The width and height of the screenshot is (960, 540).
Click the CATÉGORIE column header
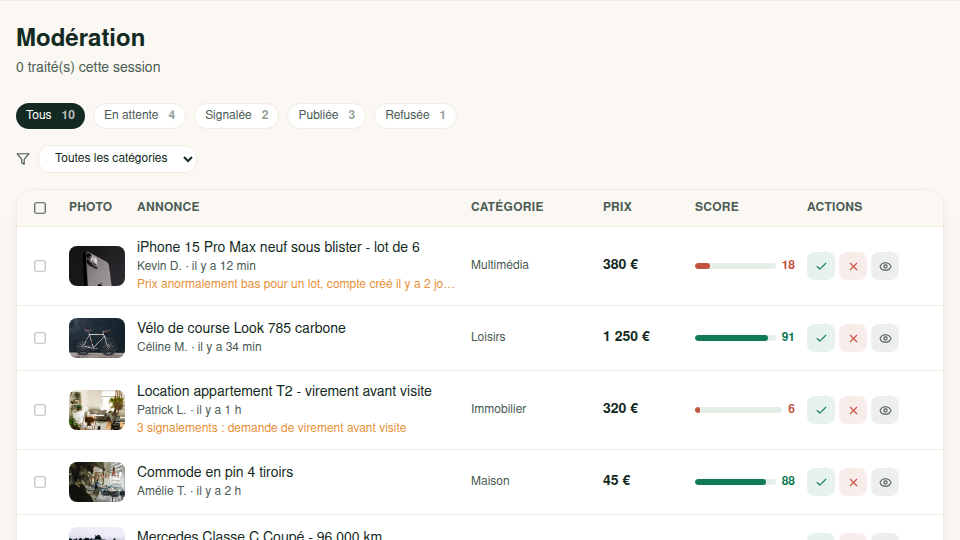click(x=507, y=207)
